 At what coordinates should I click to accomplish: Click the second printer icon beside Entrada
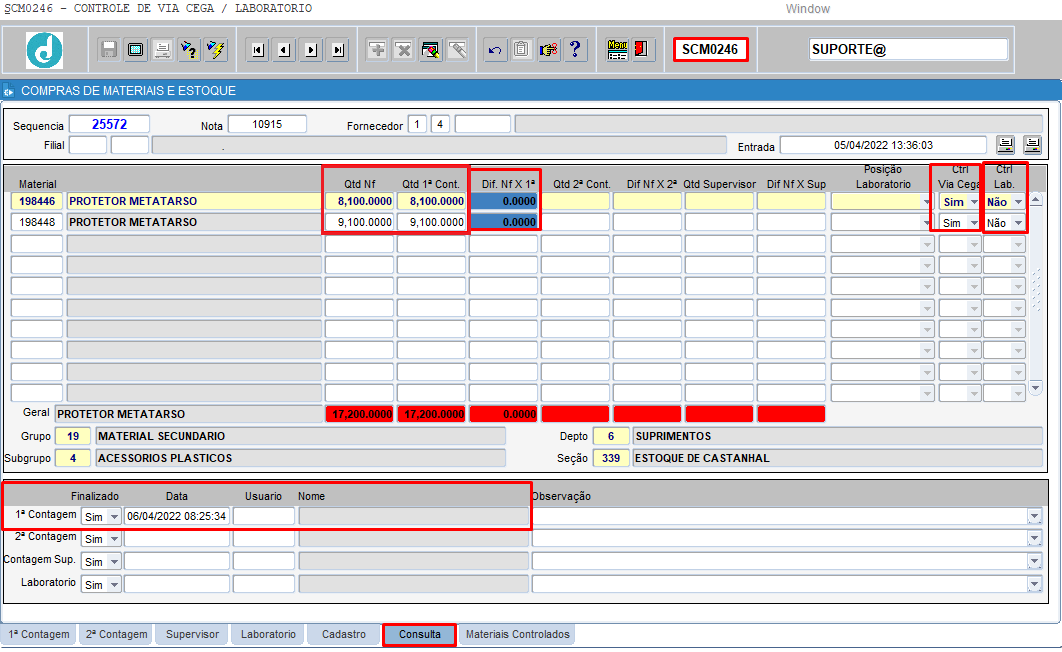tap(1032, 145)
